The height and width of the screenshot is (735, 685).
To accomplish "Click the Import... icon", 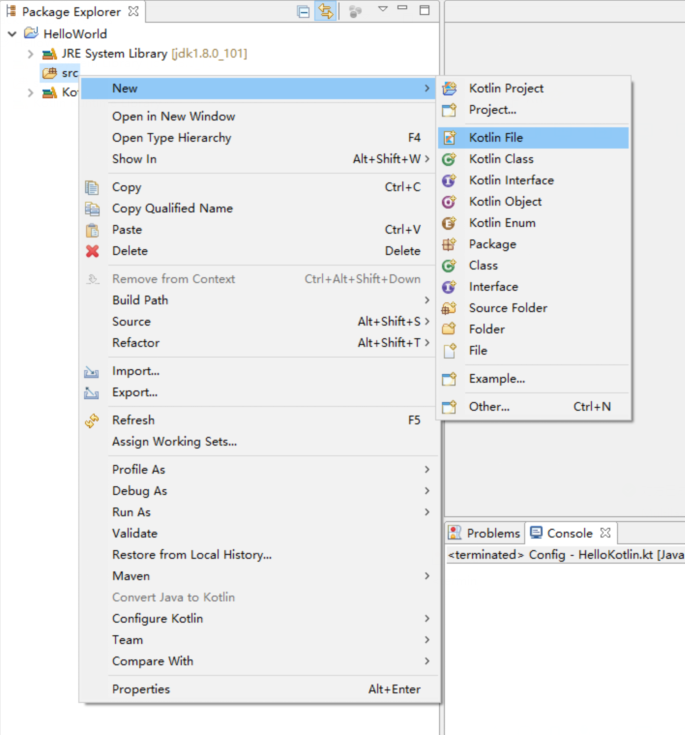I will click(91, 372).
